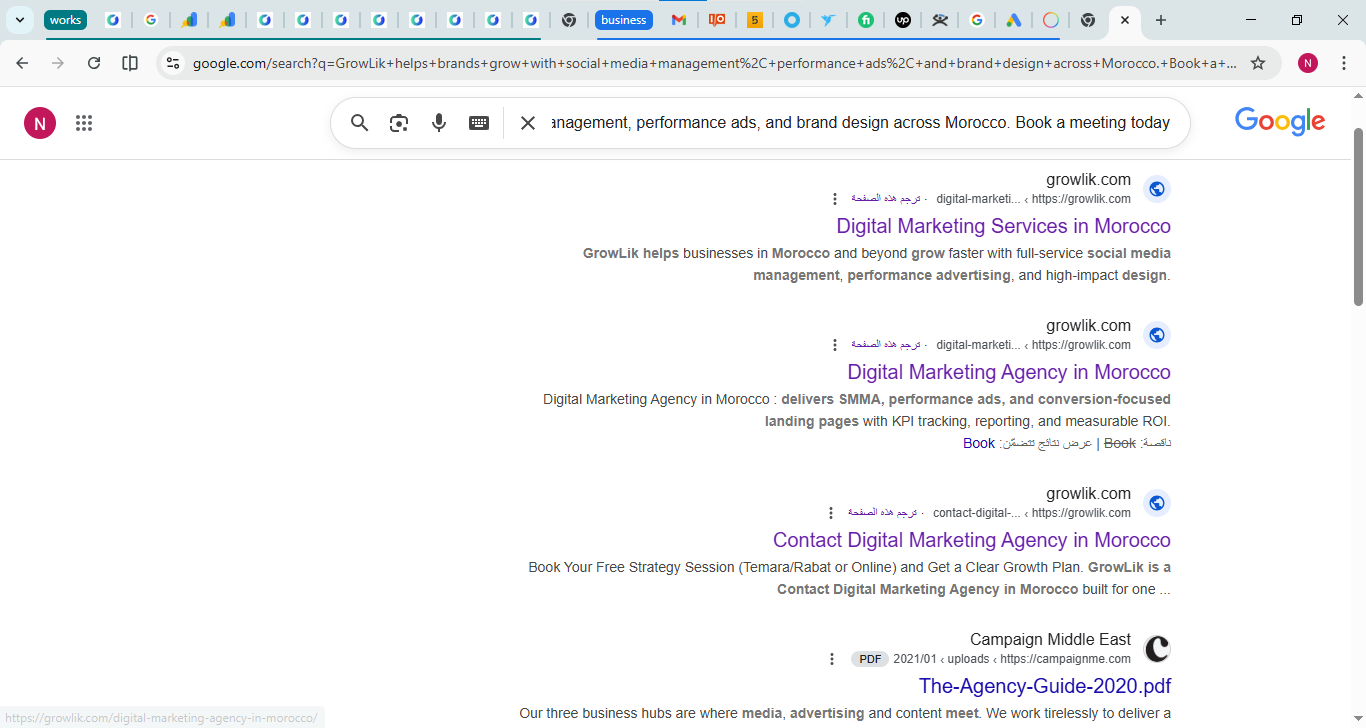Switch to the Upwork tab

(x=903, y=20)
